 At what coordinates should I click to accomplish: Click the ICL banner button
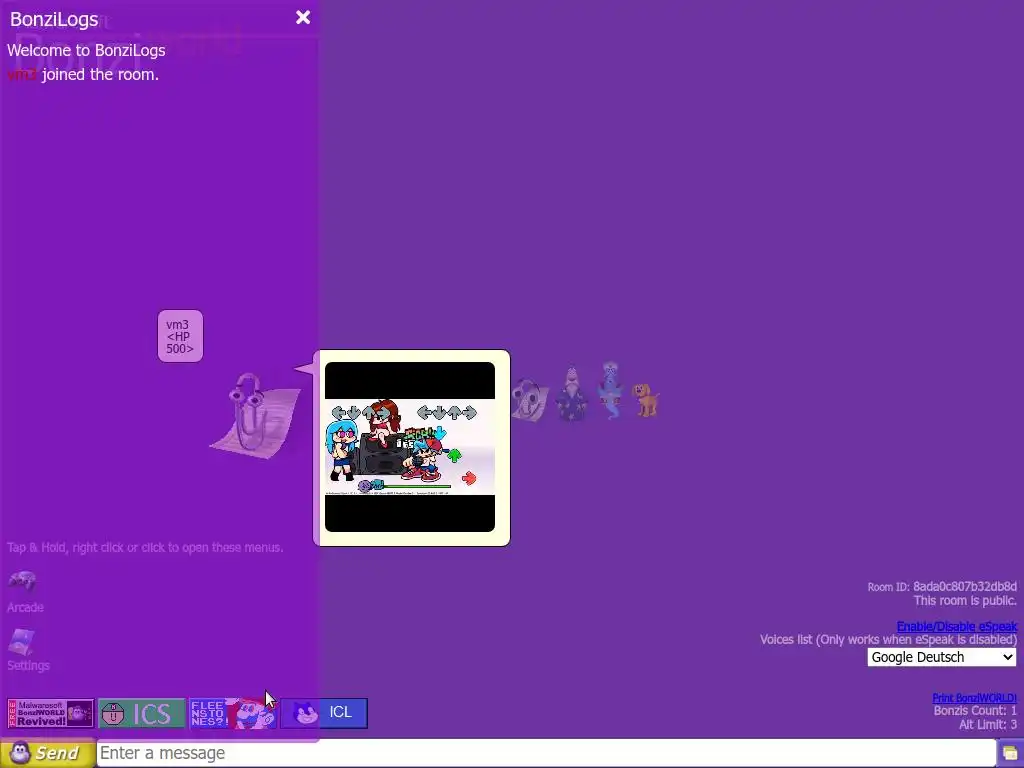[x=324, y=713]
